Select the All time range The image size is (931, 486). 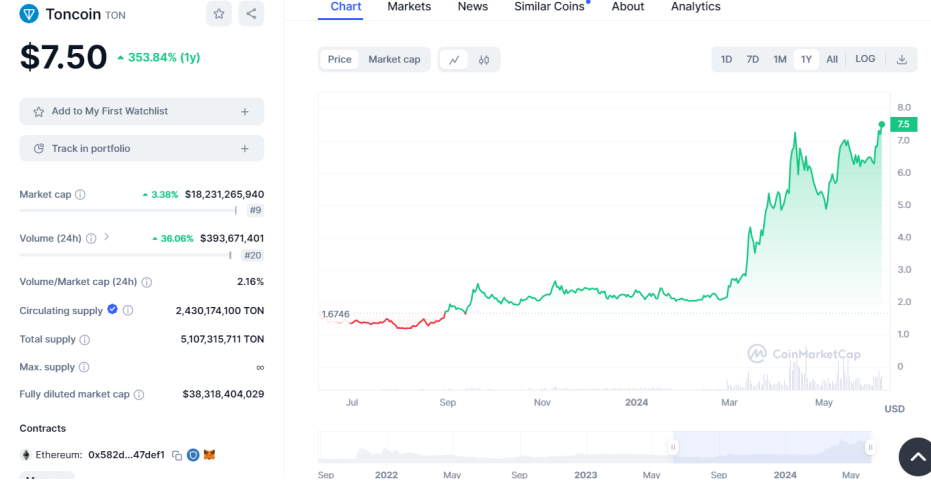tap(832, 59)
